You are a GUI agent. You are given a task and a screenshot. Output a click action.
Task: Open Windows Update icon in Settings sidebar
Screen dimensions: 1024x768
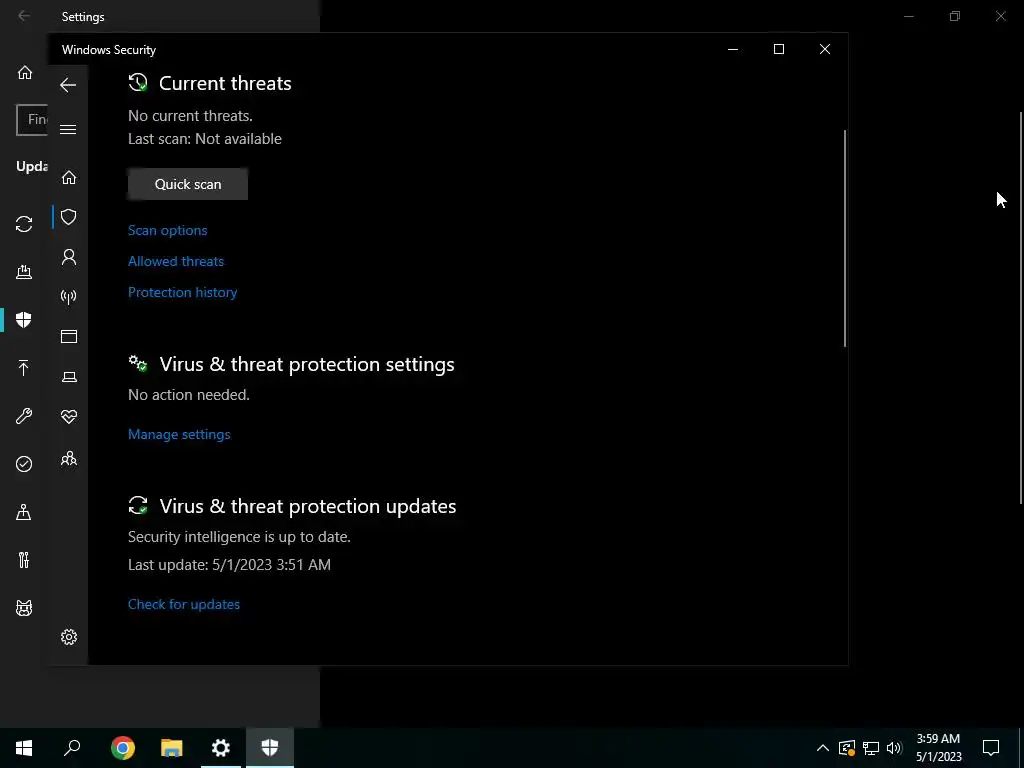click(24, 224)
